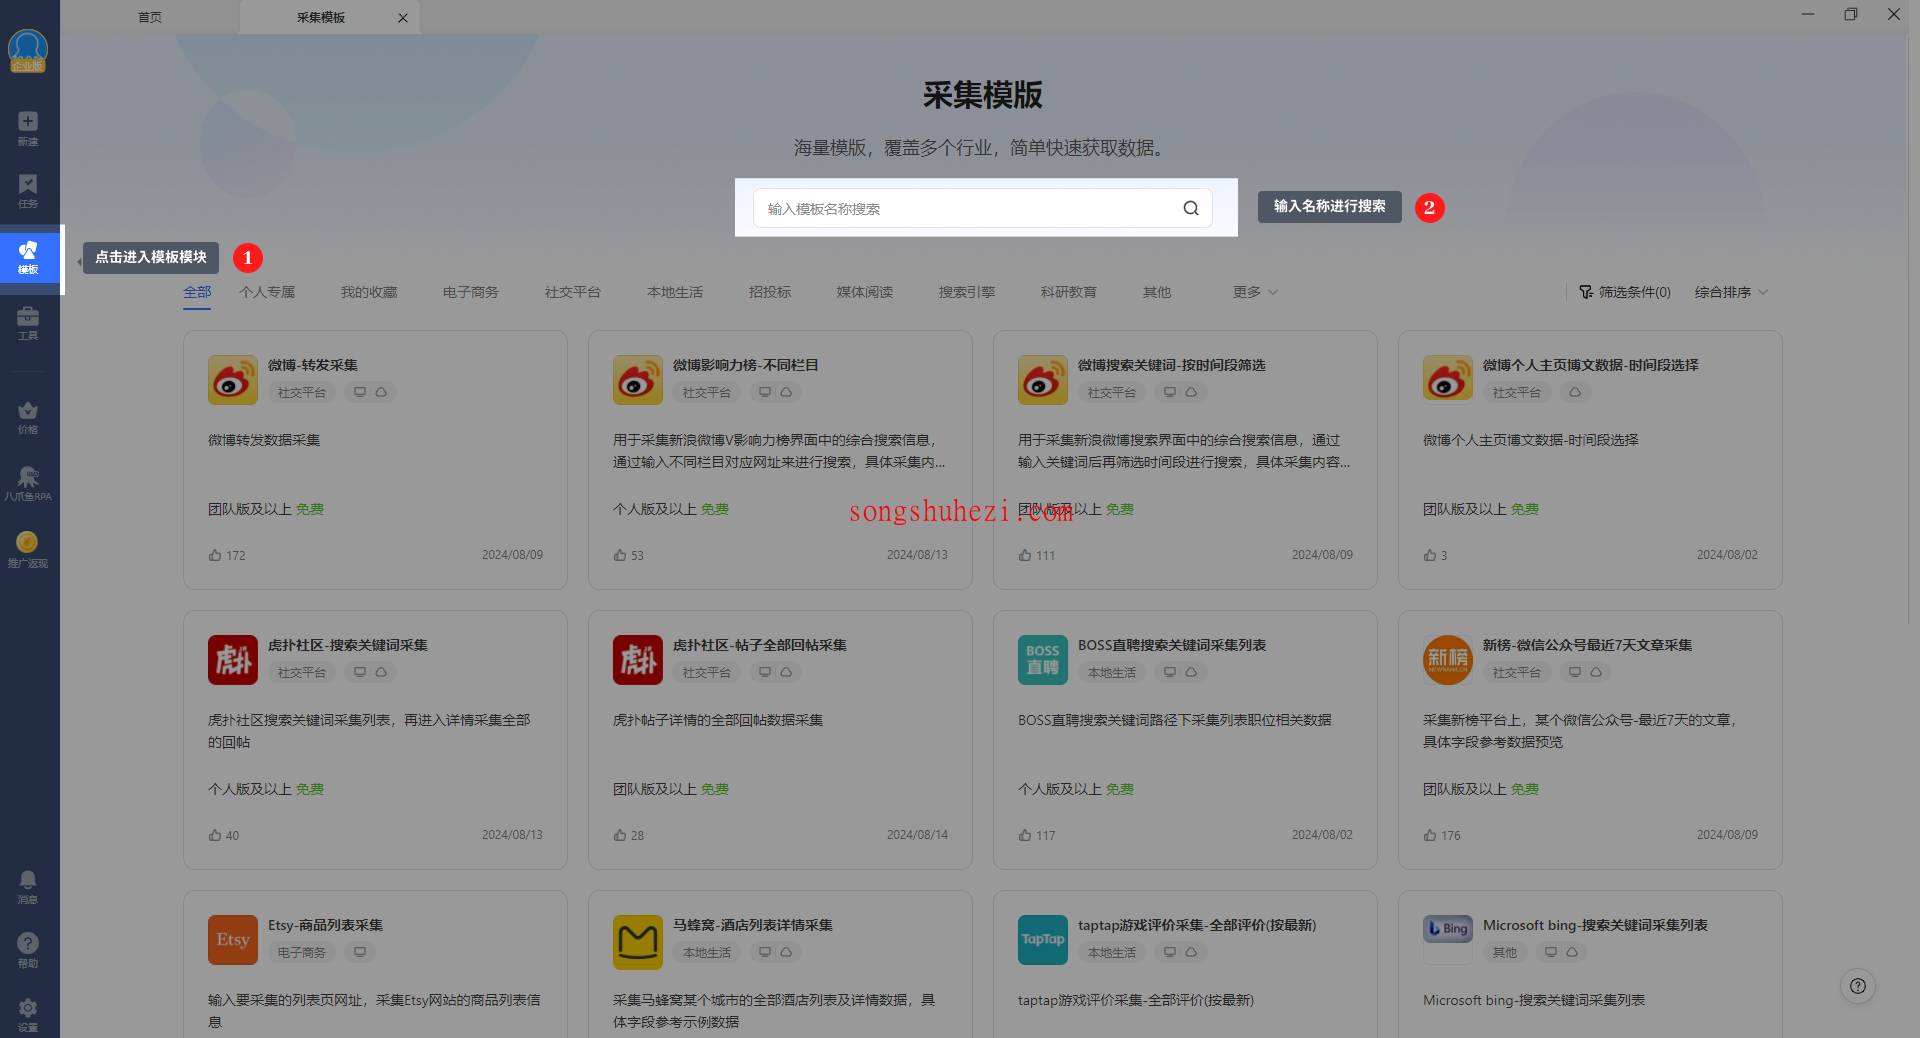The width and height of the screenshot is (1920, 1038).
Task: Select the 搜索引擎 category tab
Action: click(967, 292)
